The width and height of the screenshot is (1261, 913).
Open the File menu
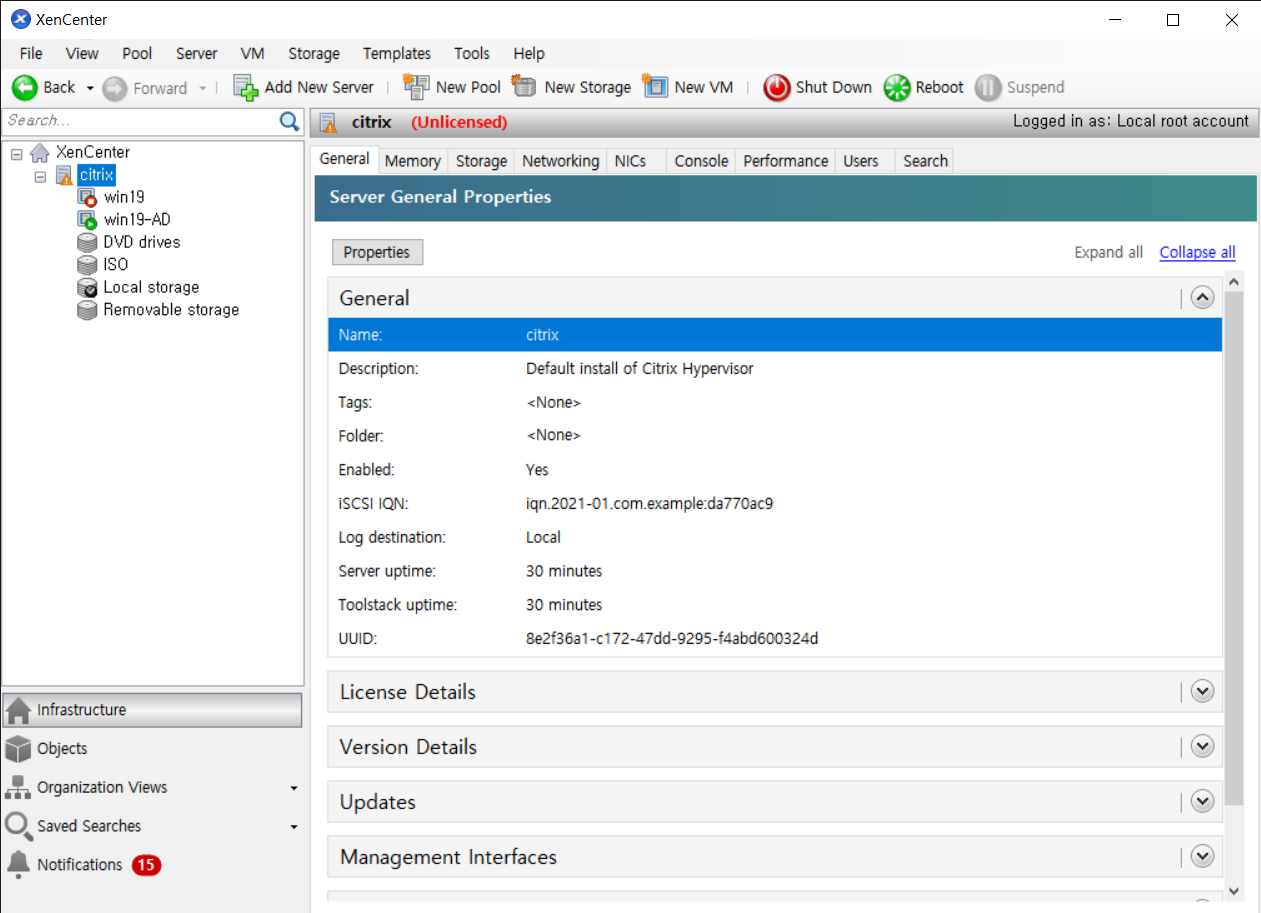click(x=31, y=53)
